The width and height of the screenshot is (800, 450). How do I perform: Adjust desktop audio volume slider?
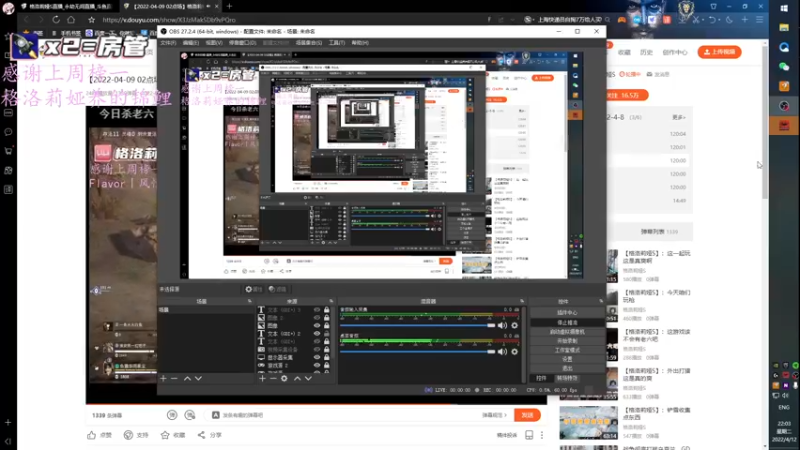point(417,352)
